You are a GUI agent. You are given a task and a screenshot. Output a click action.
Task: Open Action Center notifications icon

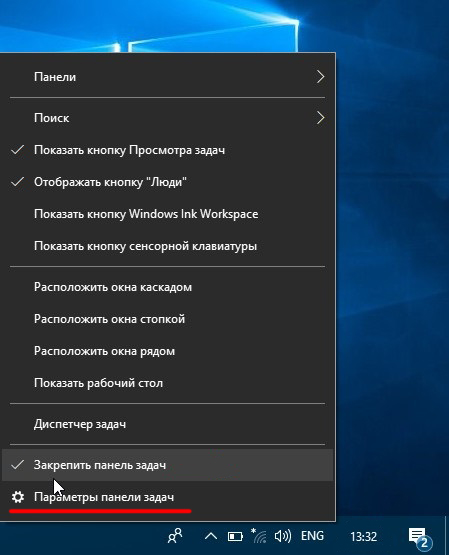[x=420, y=538]
